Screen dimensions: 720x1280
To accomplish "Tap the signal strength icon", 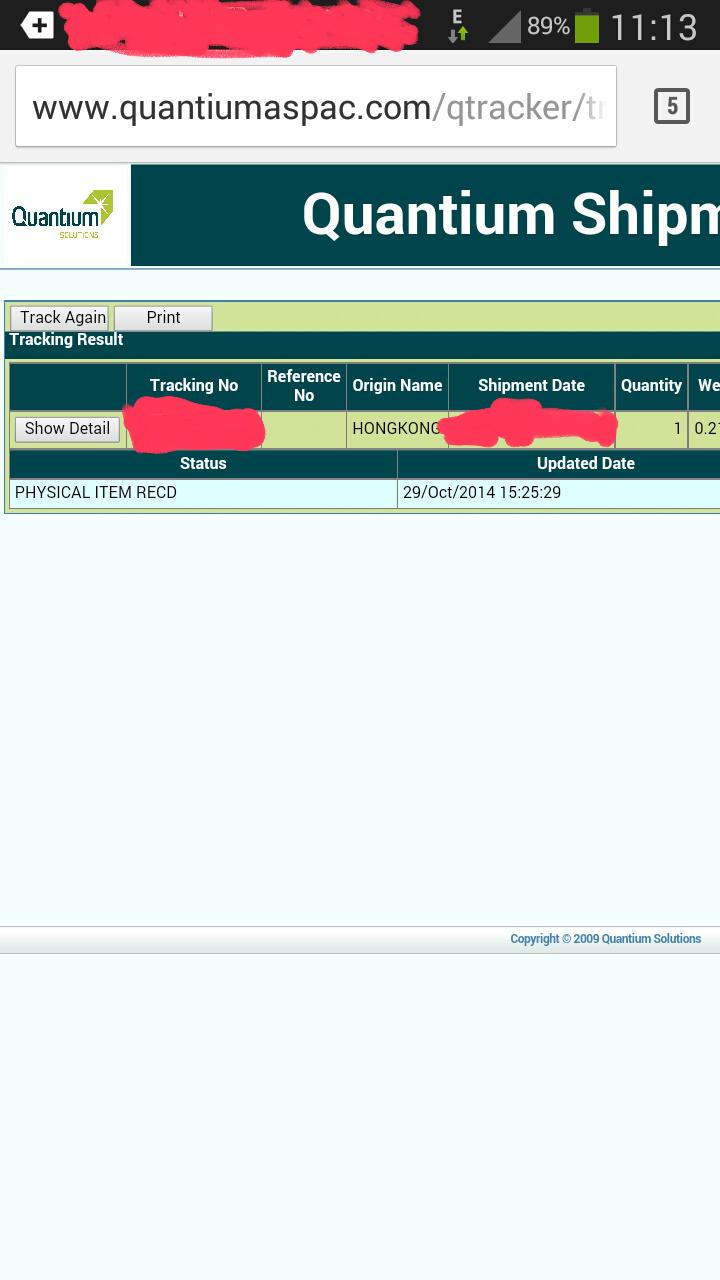I will click(x=504, y=27).
